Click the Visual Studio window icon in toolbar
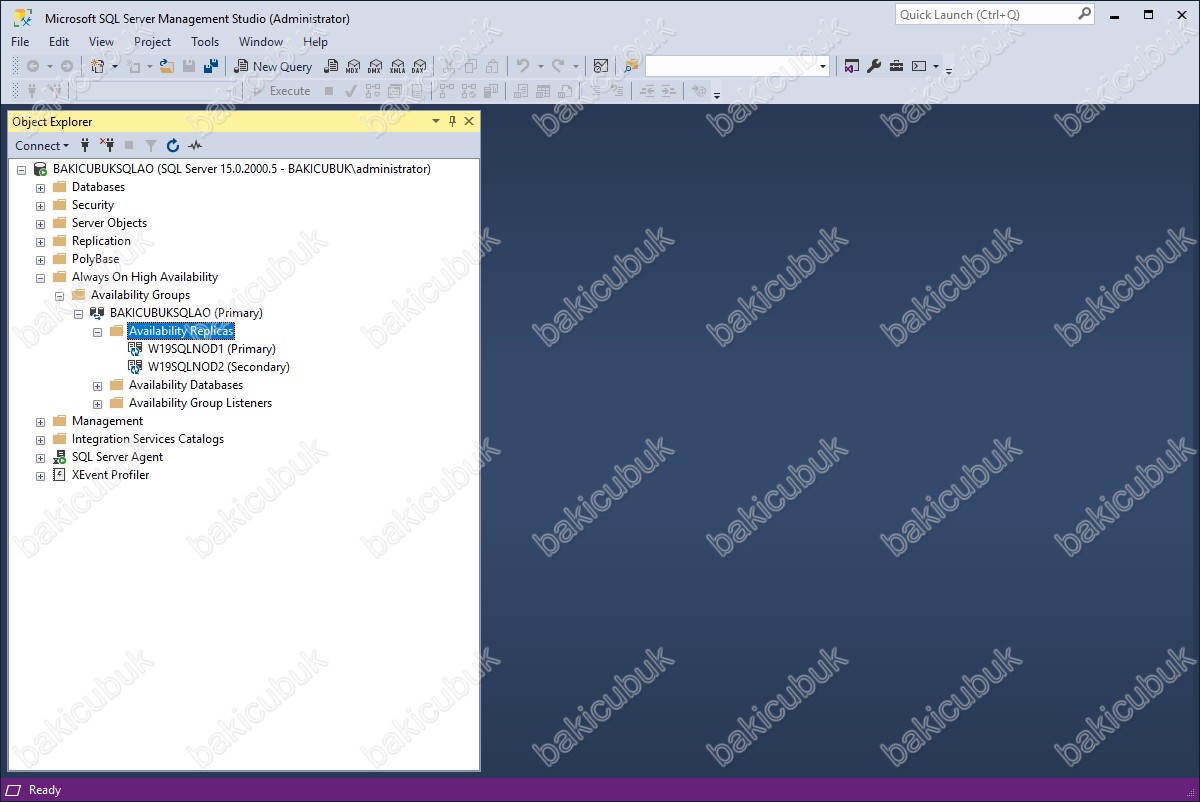The height and width of the screenshot is (802, 1200). click(x=851, y=66)
